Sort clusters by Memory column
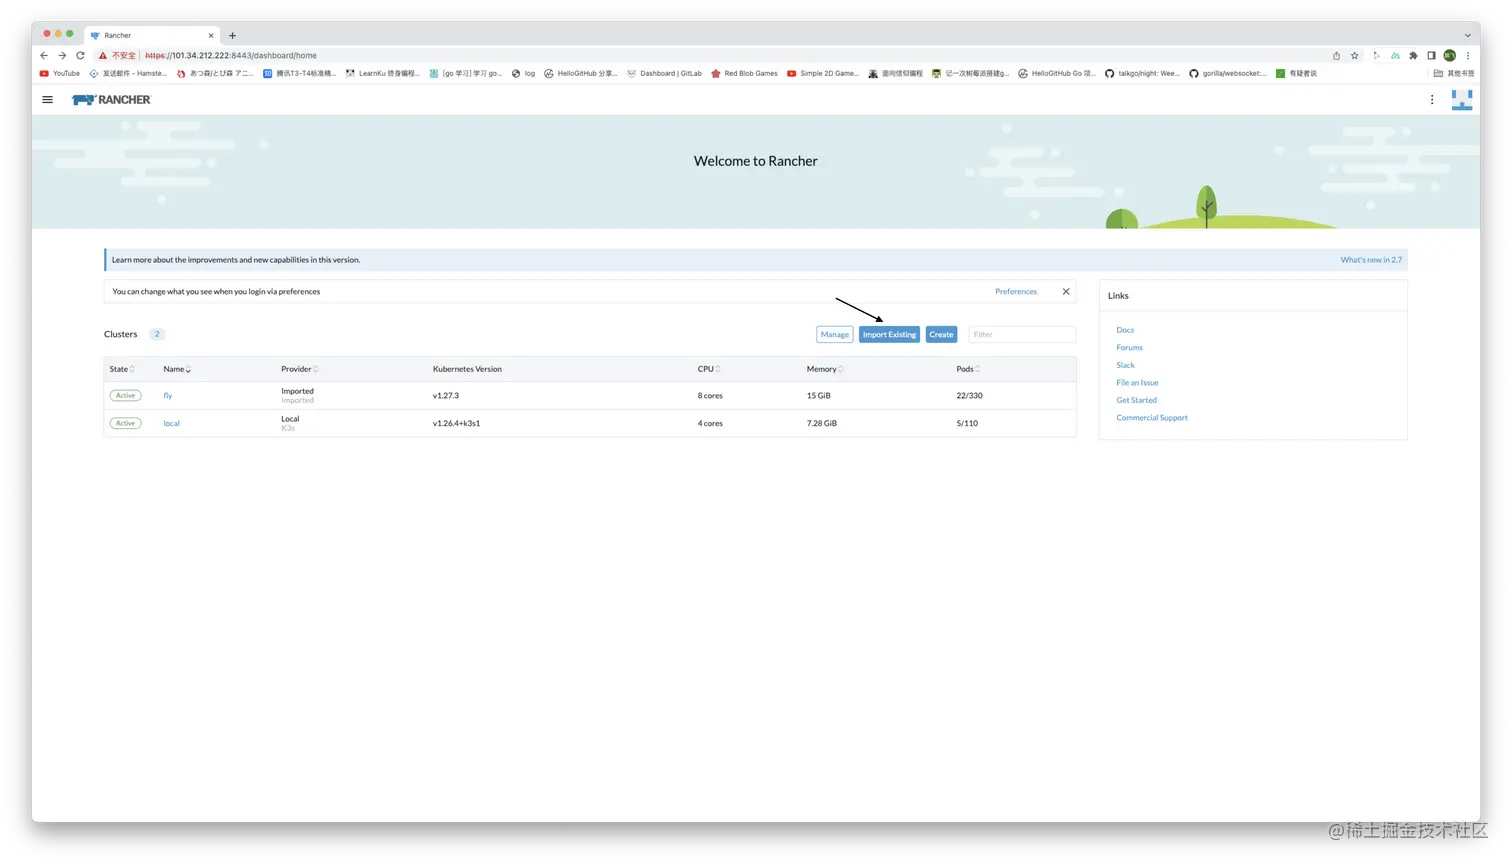Screen dimensions: 1512x864 tap(825, 369)
